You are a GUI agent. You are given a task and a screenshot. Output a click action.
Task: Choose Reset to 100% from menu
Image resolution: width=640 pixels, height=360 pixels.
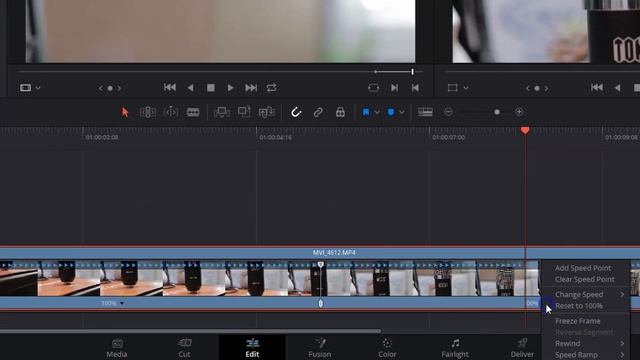tap(579, 306)
